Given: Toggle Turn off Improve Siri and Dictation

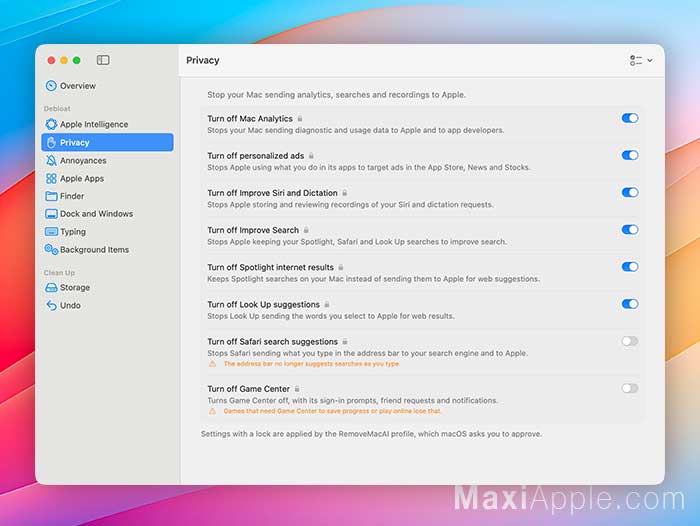Looking at the screenshot, I should pyautogui.click(x=629, y=192).
